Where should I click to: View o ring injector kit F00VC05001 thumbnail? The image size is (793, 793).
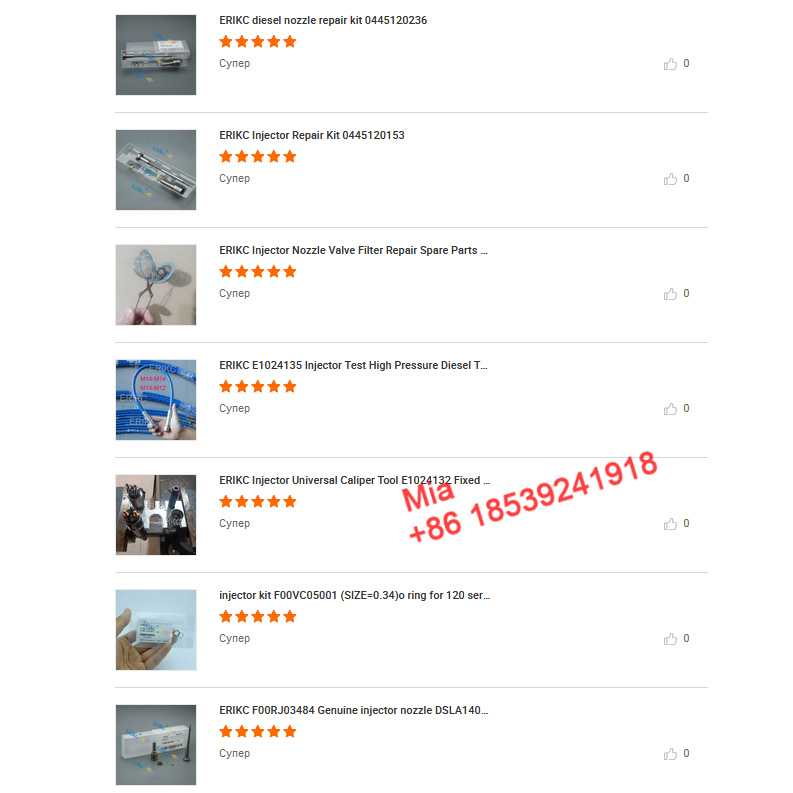click(156, 630)
